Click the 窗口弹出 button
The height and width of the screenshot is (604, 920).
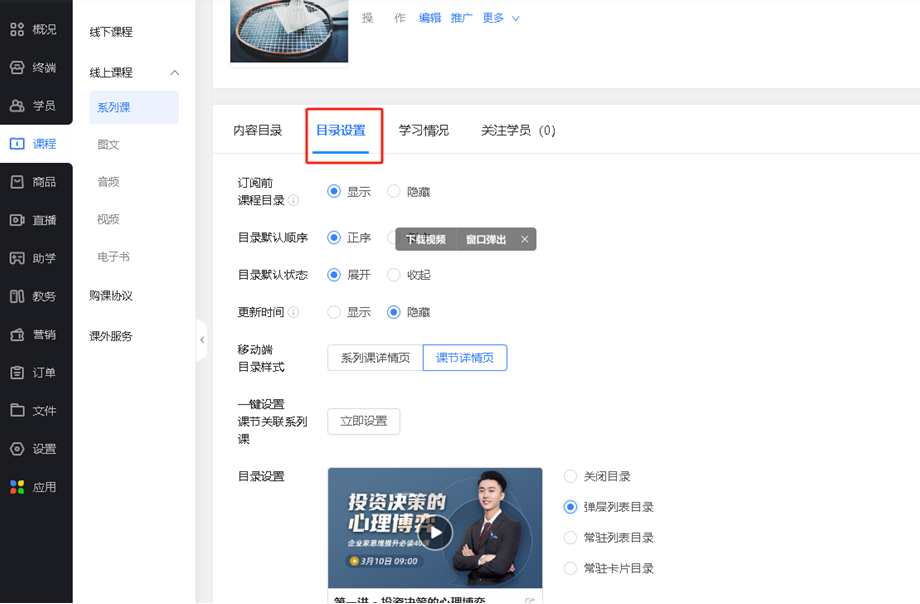click(x=486, y=239)
